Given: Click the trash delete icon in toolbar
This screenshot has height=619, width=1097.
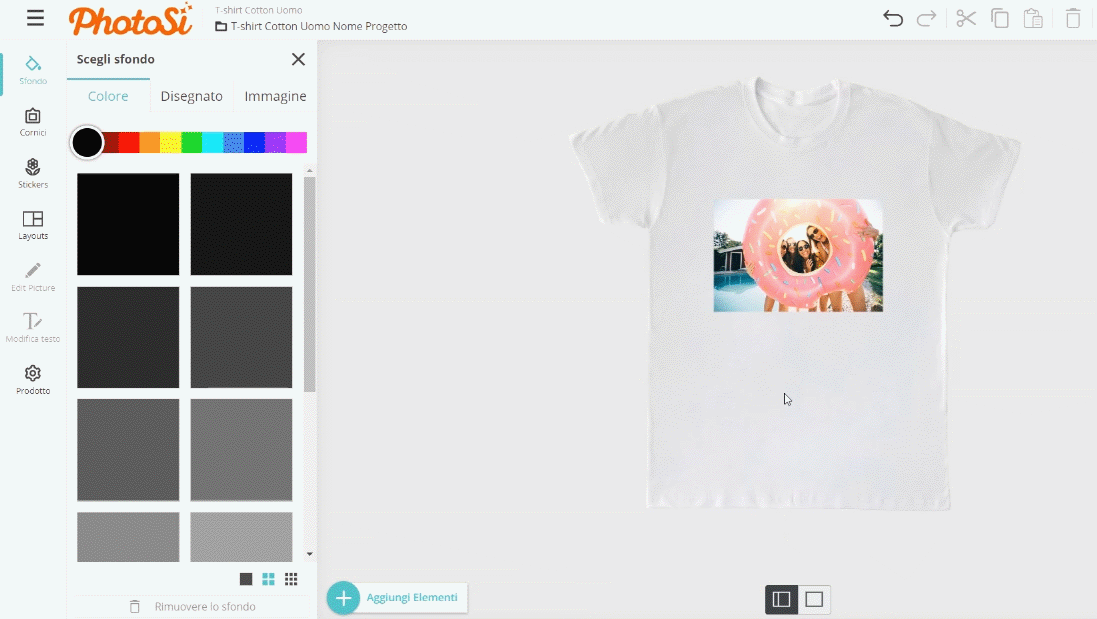Looking at the screenshot, I should pos(1072,18).
